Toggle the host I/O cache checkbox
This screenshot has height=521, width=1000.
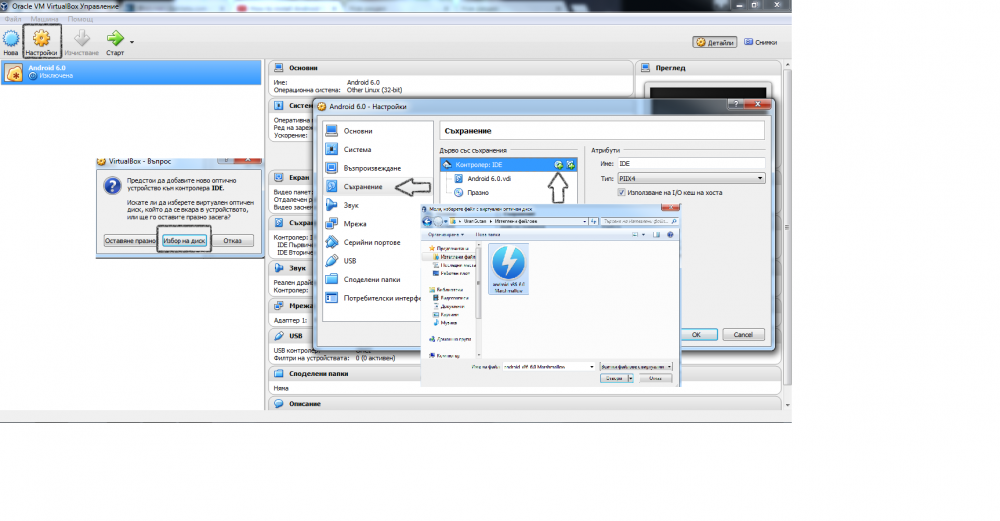coord(621,193)
